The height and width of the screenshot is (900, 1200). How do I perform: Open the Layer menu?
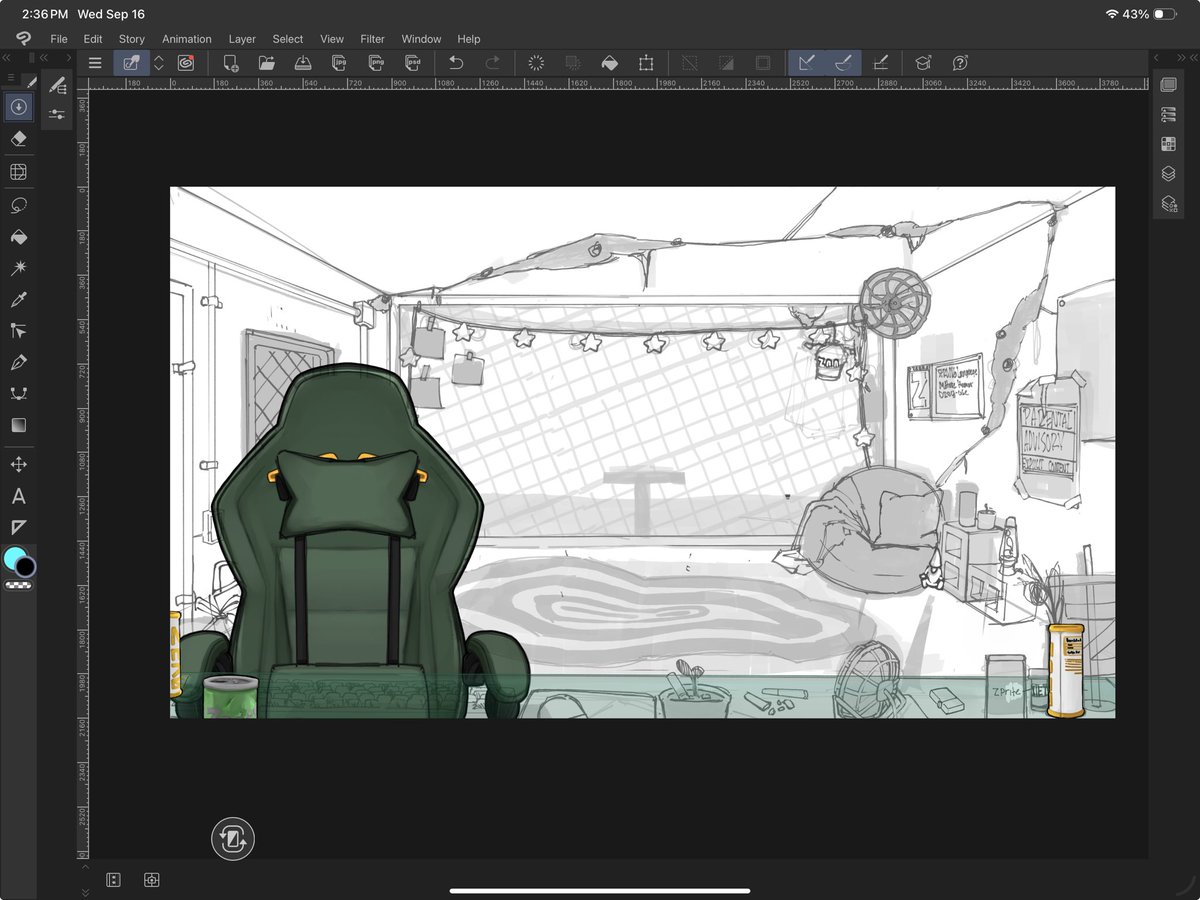coord(242,39)
